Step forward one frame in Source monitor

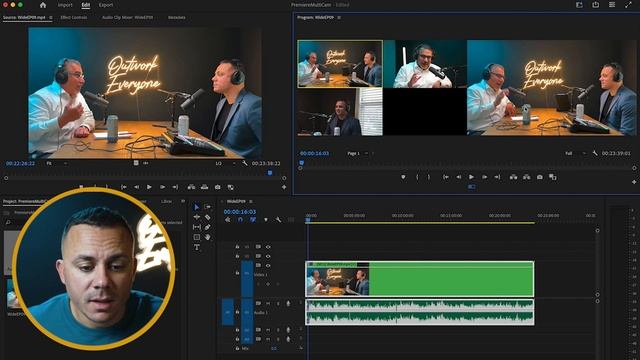(x=162, y=187)
